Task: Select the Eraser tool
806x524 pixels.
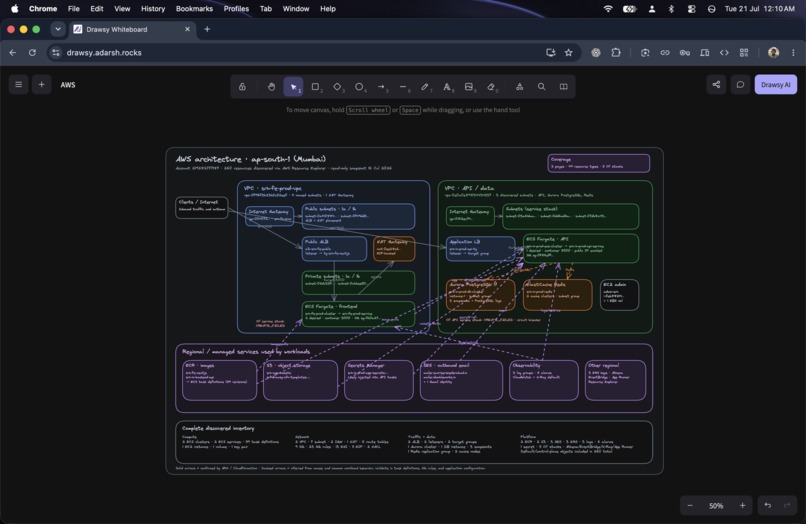Action: pos(491,87)
